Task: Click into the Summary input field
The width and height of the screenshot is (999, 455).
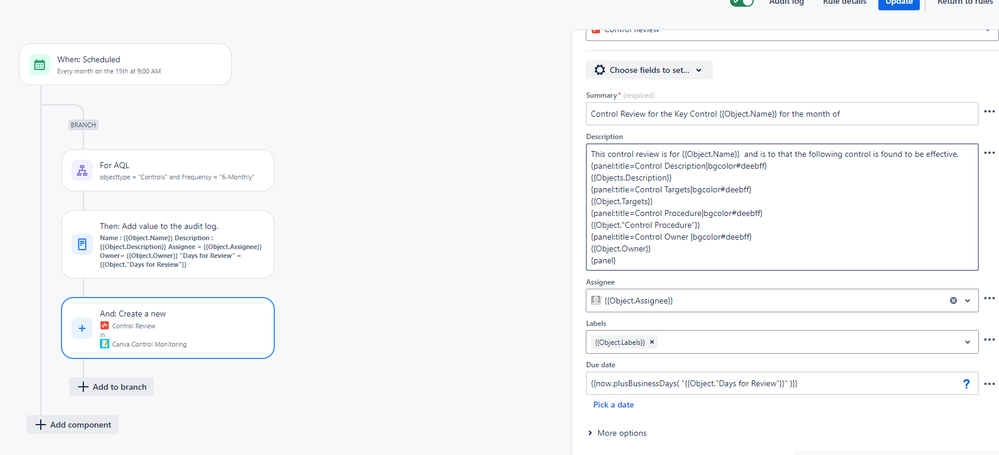Action: tap(782, 114)
